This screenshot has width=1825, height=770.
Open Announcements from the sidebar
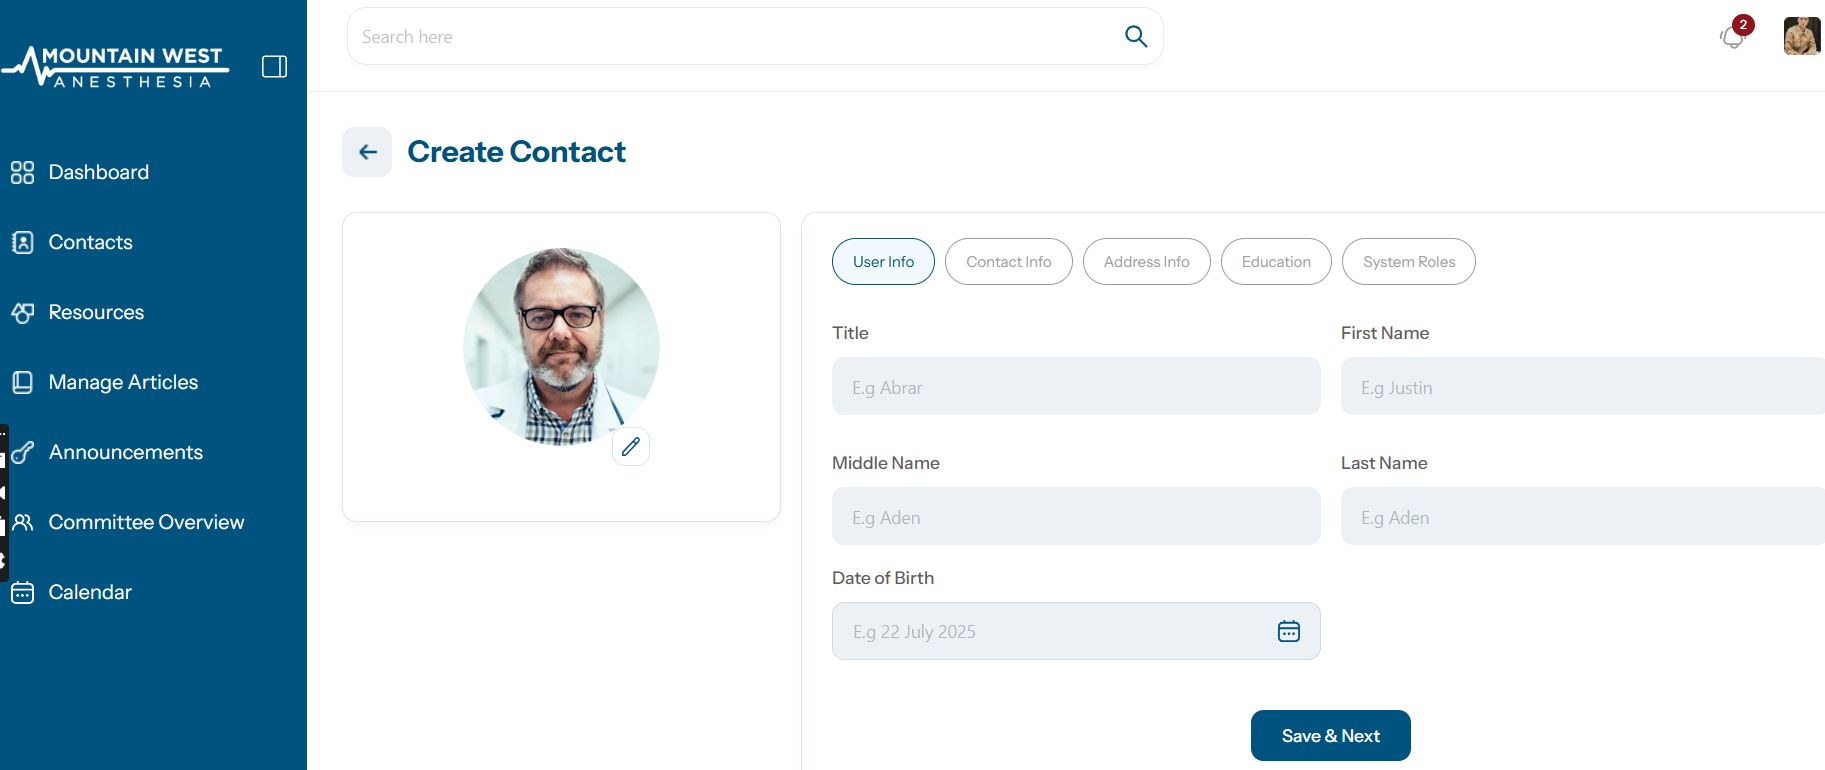(x=125, y=452)
